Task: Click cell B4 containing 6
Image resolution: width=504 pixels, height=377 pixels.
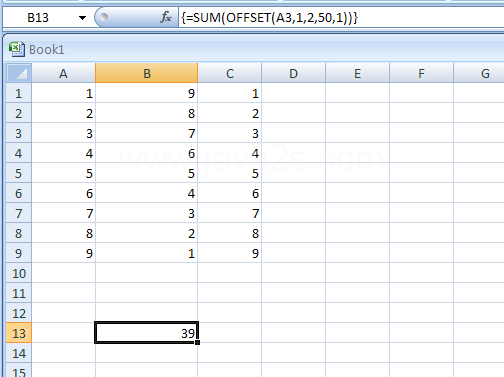Action: [147, 153]
